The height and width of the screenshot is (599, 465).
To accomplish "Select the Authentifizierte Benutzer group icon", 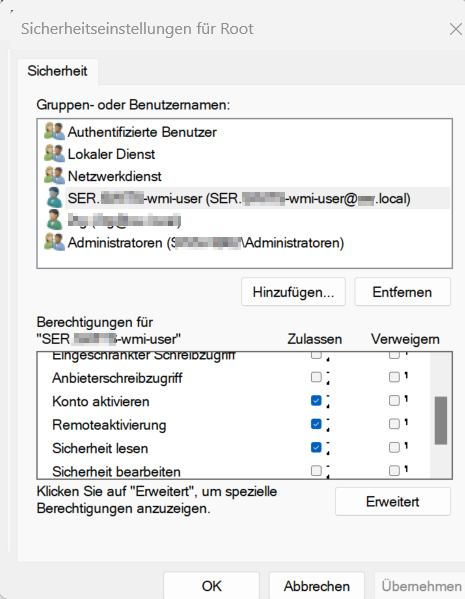I will coord(54,132).
